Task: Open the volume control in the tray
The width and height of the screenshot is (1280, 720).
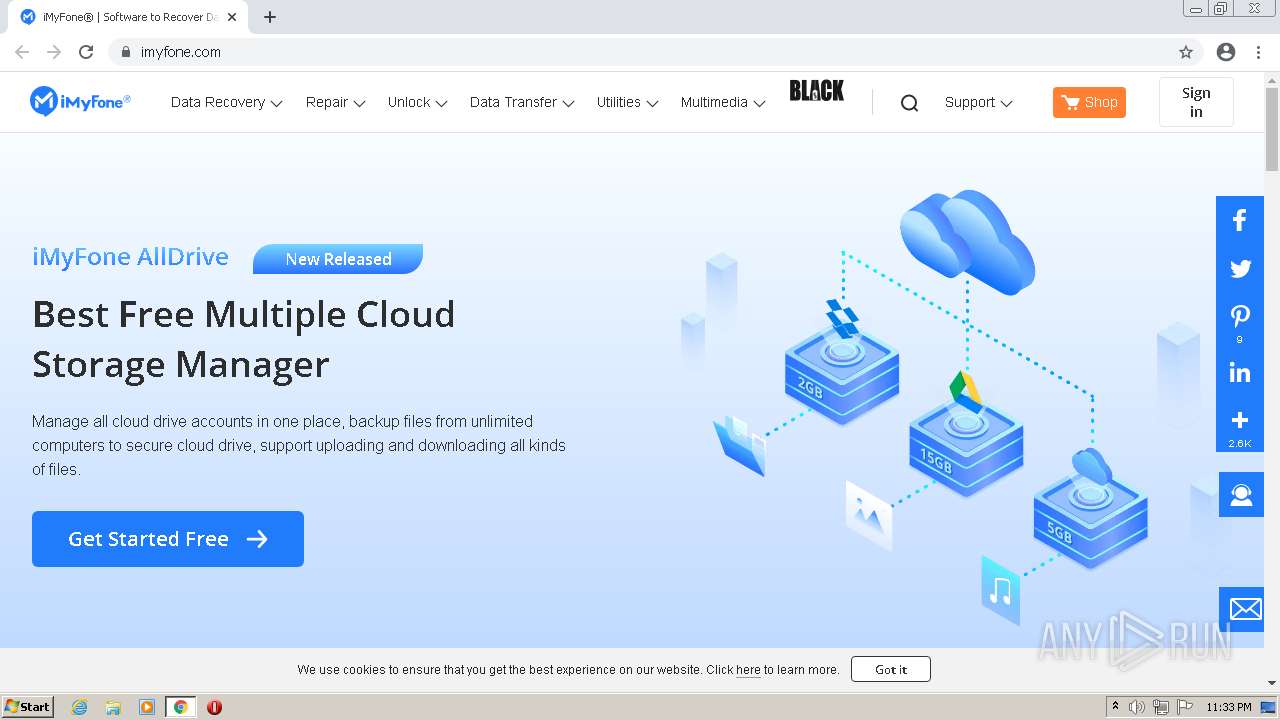Action: [1137, 707]
